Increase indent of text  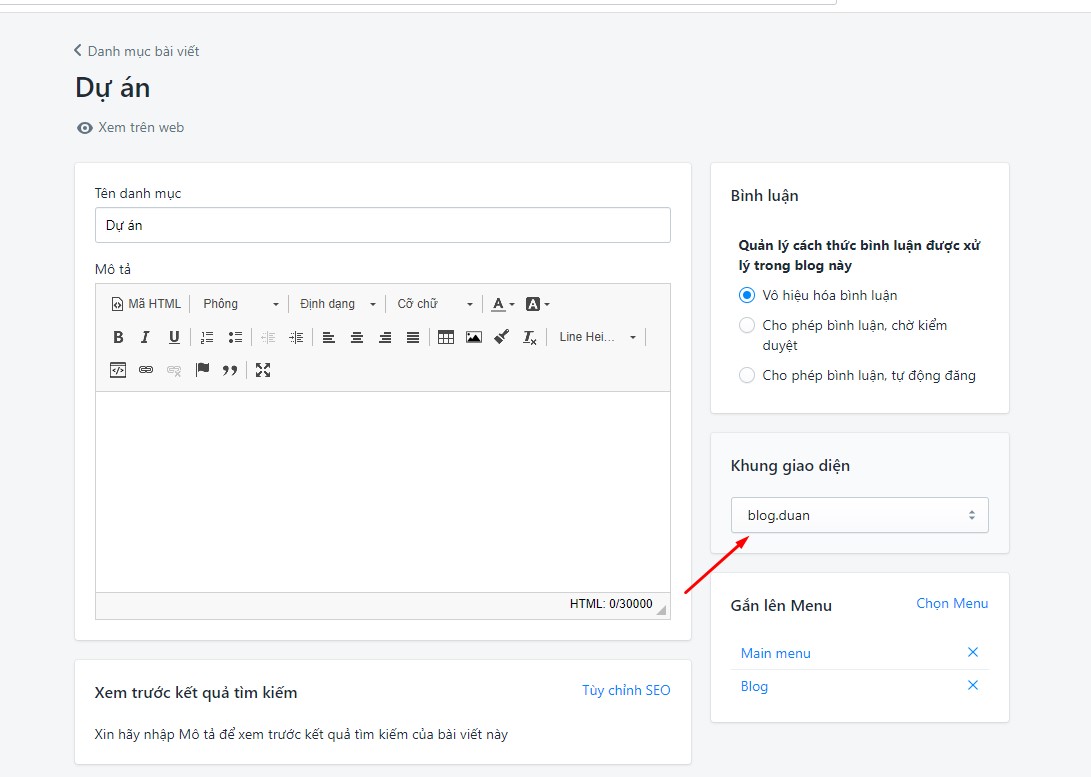tap(296, 337)
